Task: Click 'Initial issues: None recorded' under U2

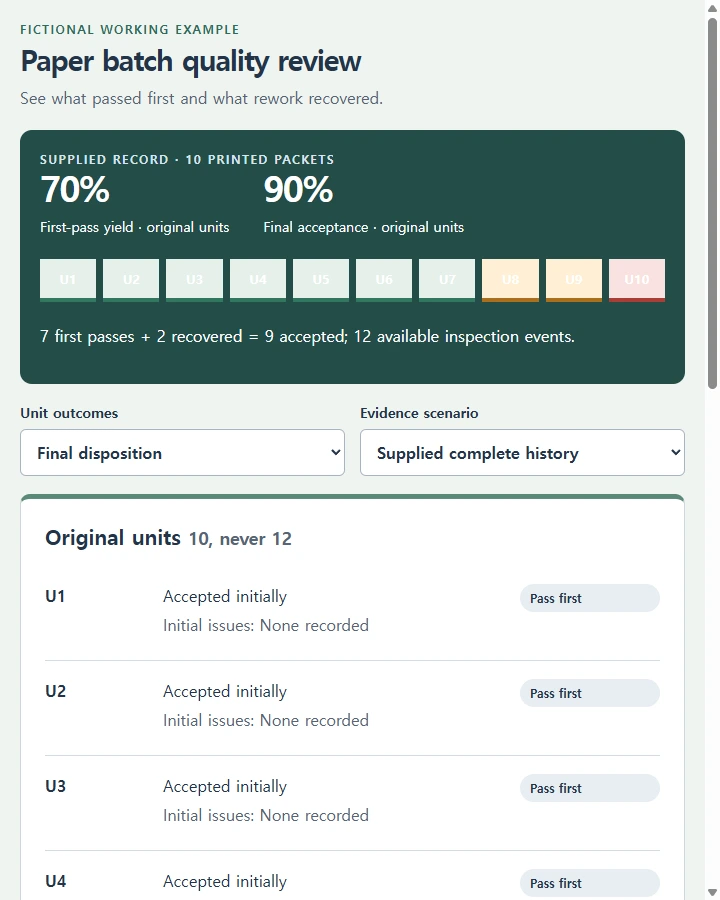Action: coord(266,720)
